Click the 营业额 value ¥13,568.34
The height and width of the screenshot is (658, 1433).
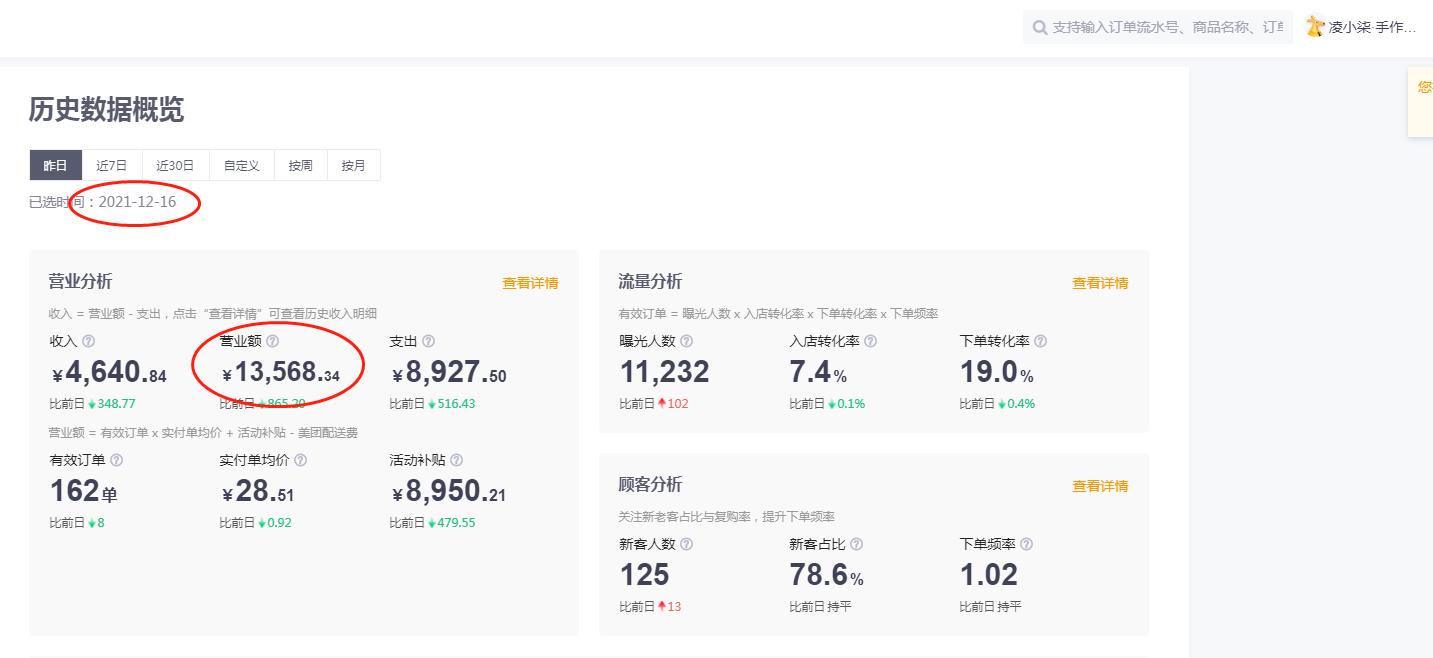coord(281,374)
